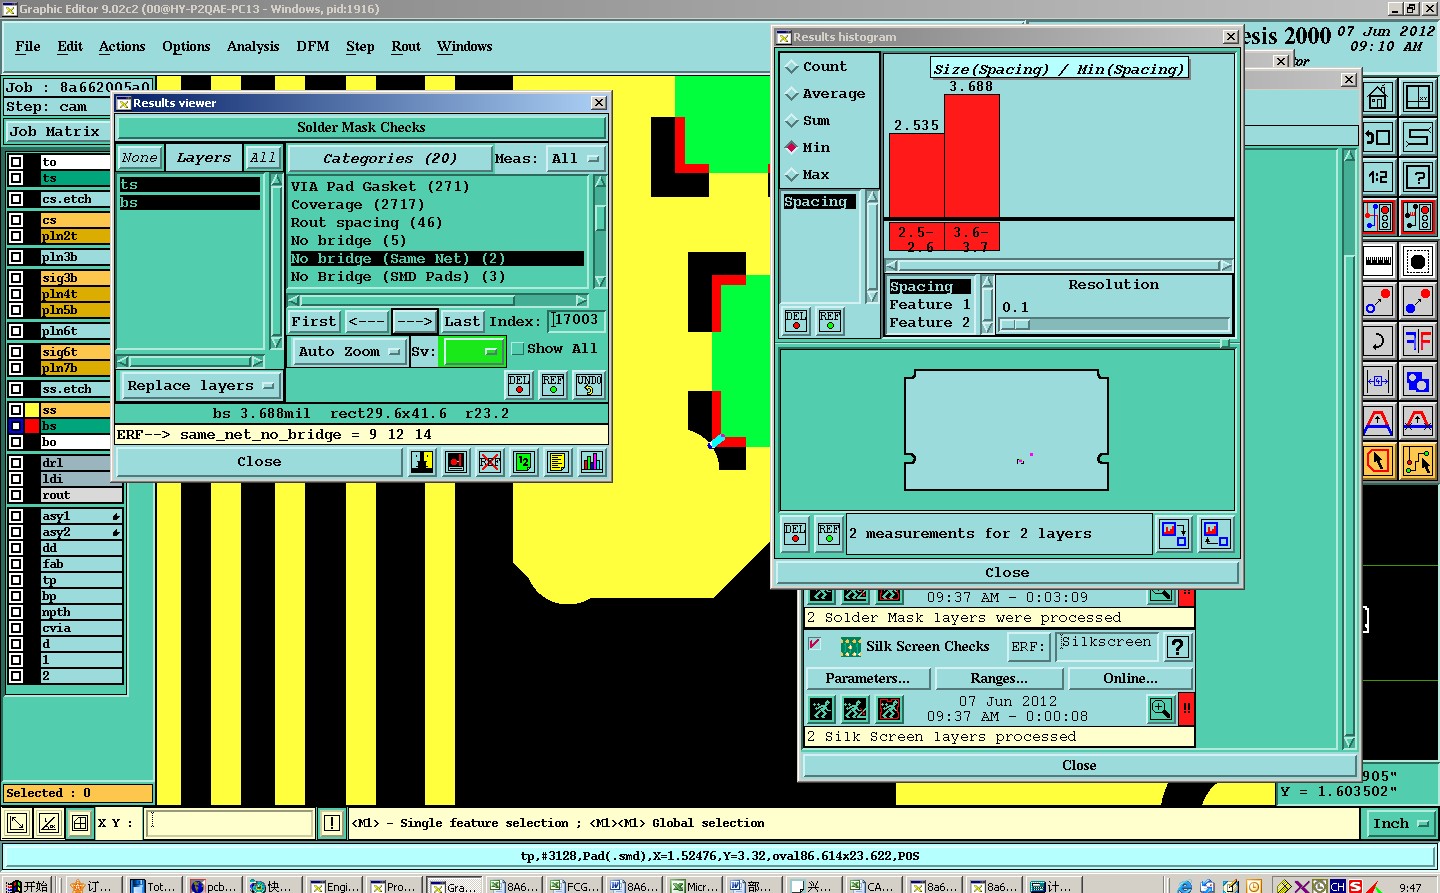The image size is (1440, 893).
Task: Click Parameters... in Silk Screen Checks
Action: (867, 678)
